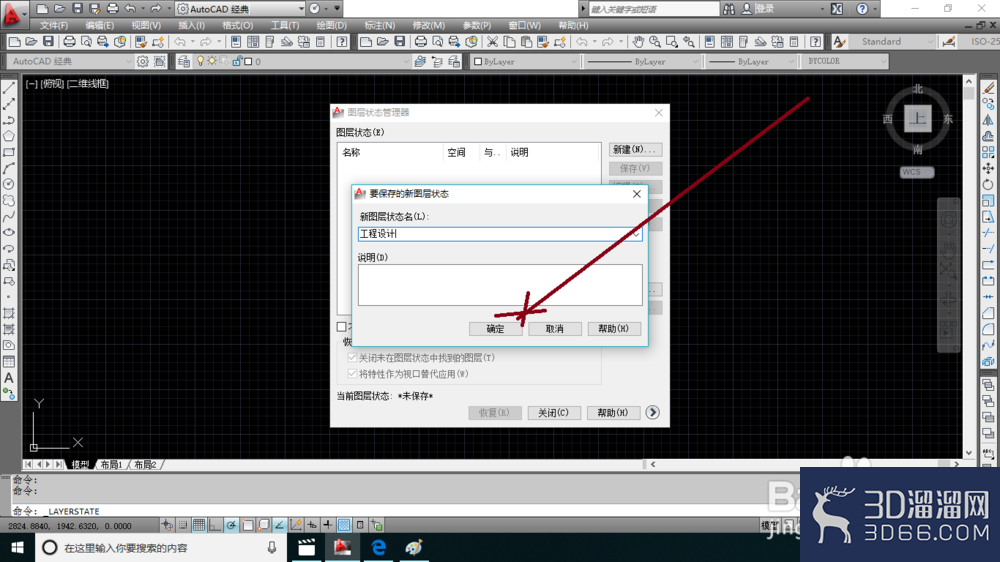The image size is (1000, 562).
Task: Expand the new layer state name combo box
Action: pos(635,234)
